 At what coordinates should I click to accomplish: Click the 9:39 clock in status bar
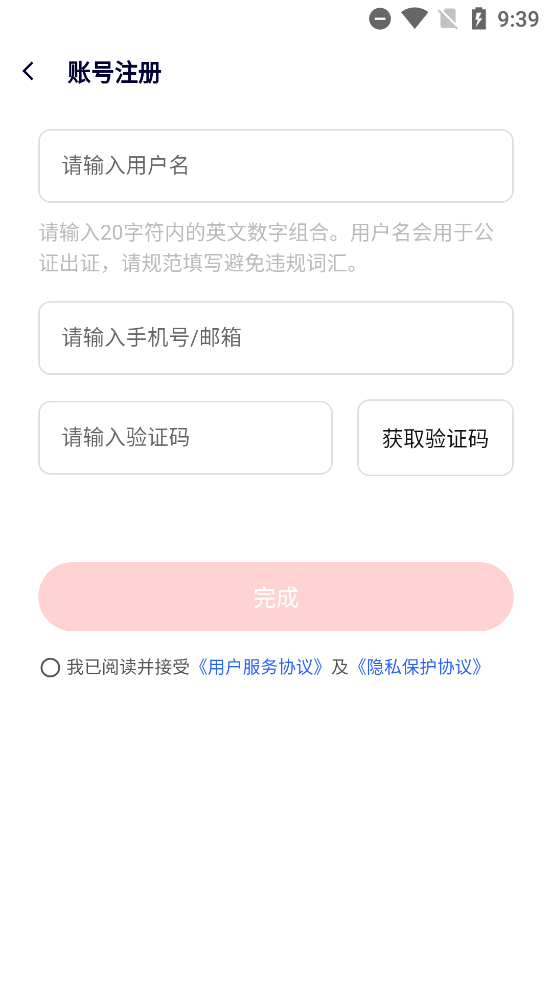pos(518,19)
